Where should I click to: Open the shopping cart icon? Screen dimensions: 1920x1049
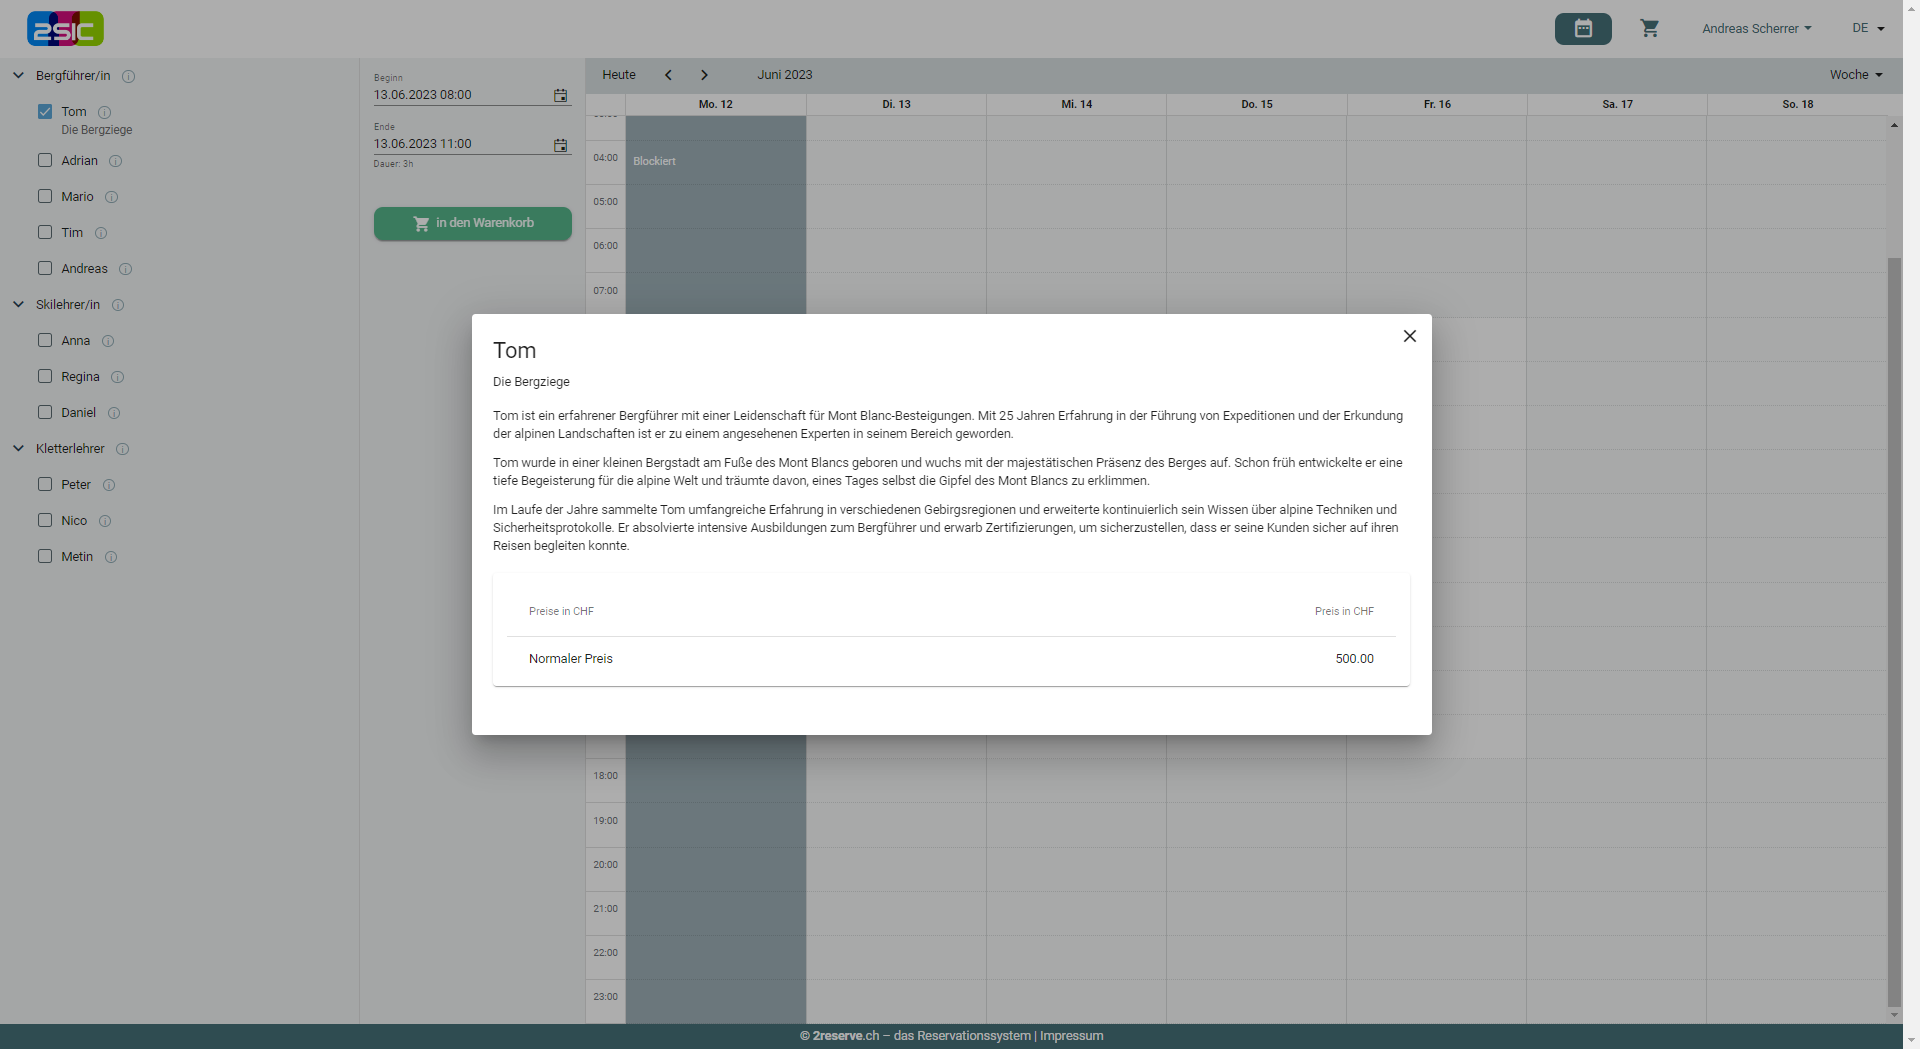click(1649, 29)
